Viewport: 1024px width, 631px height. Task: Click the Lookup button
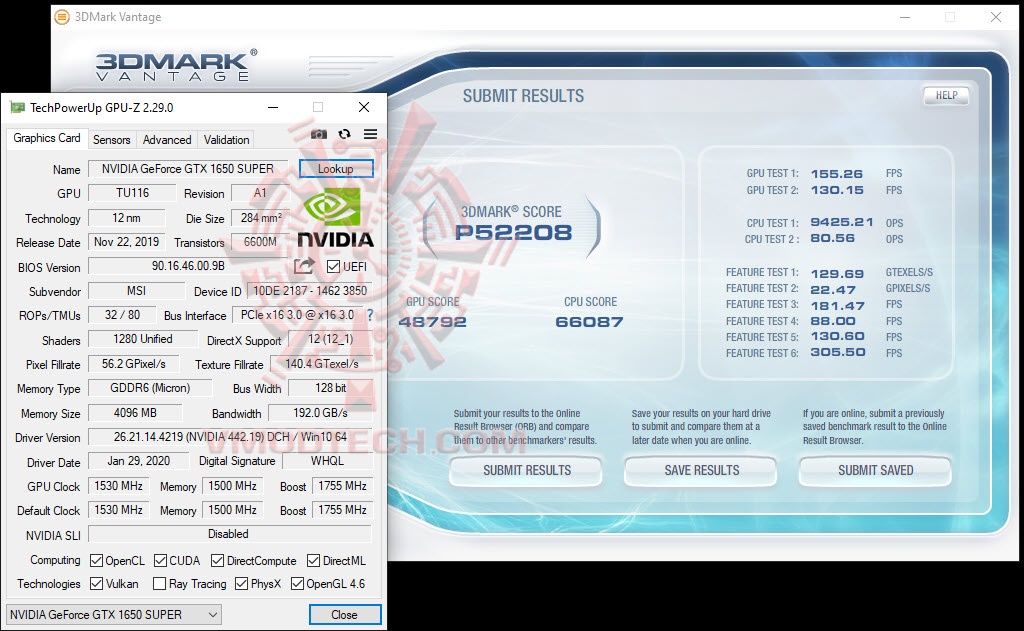[x=336, y=169]
